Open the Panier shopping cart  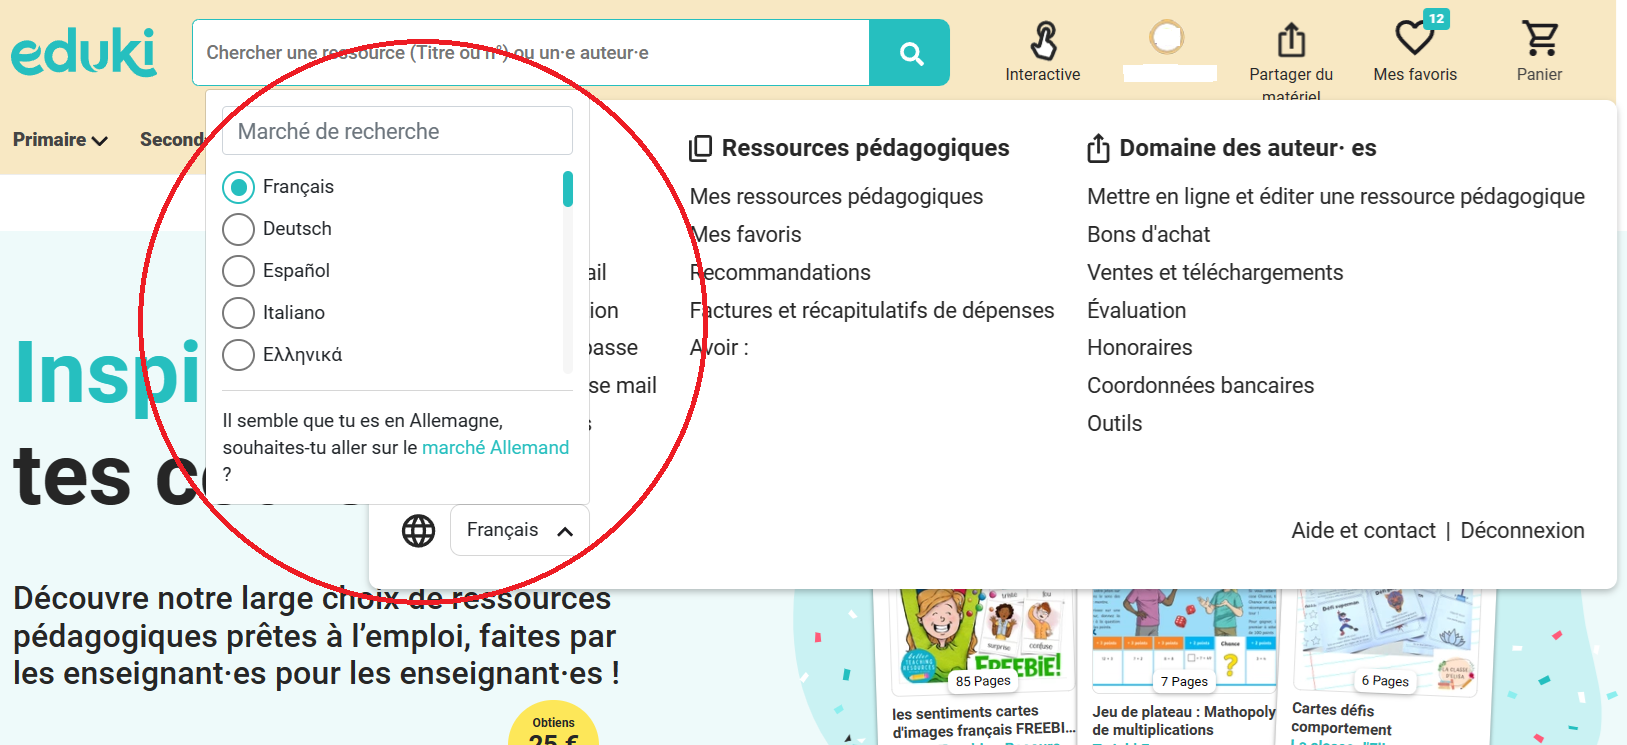(x=1540, y=39)
